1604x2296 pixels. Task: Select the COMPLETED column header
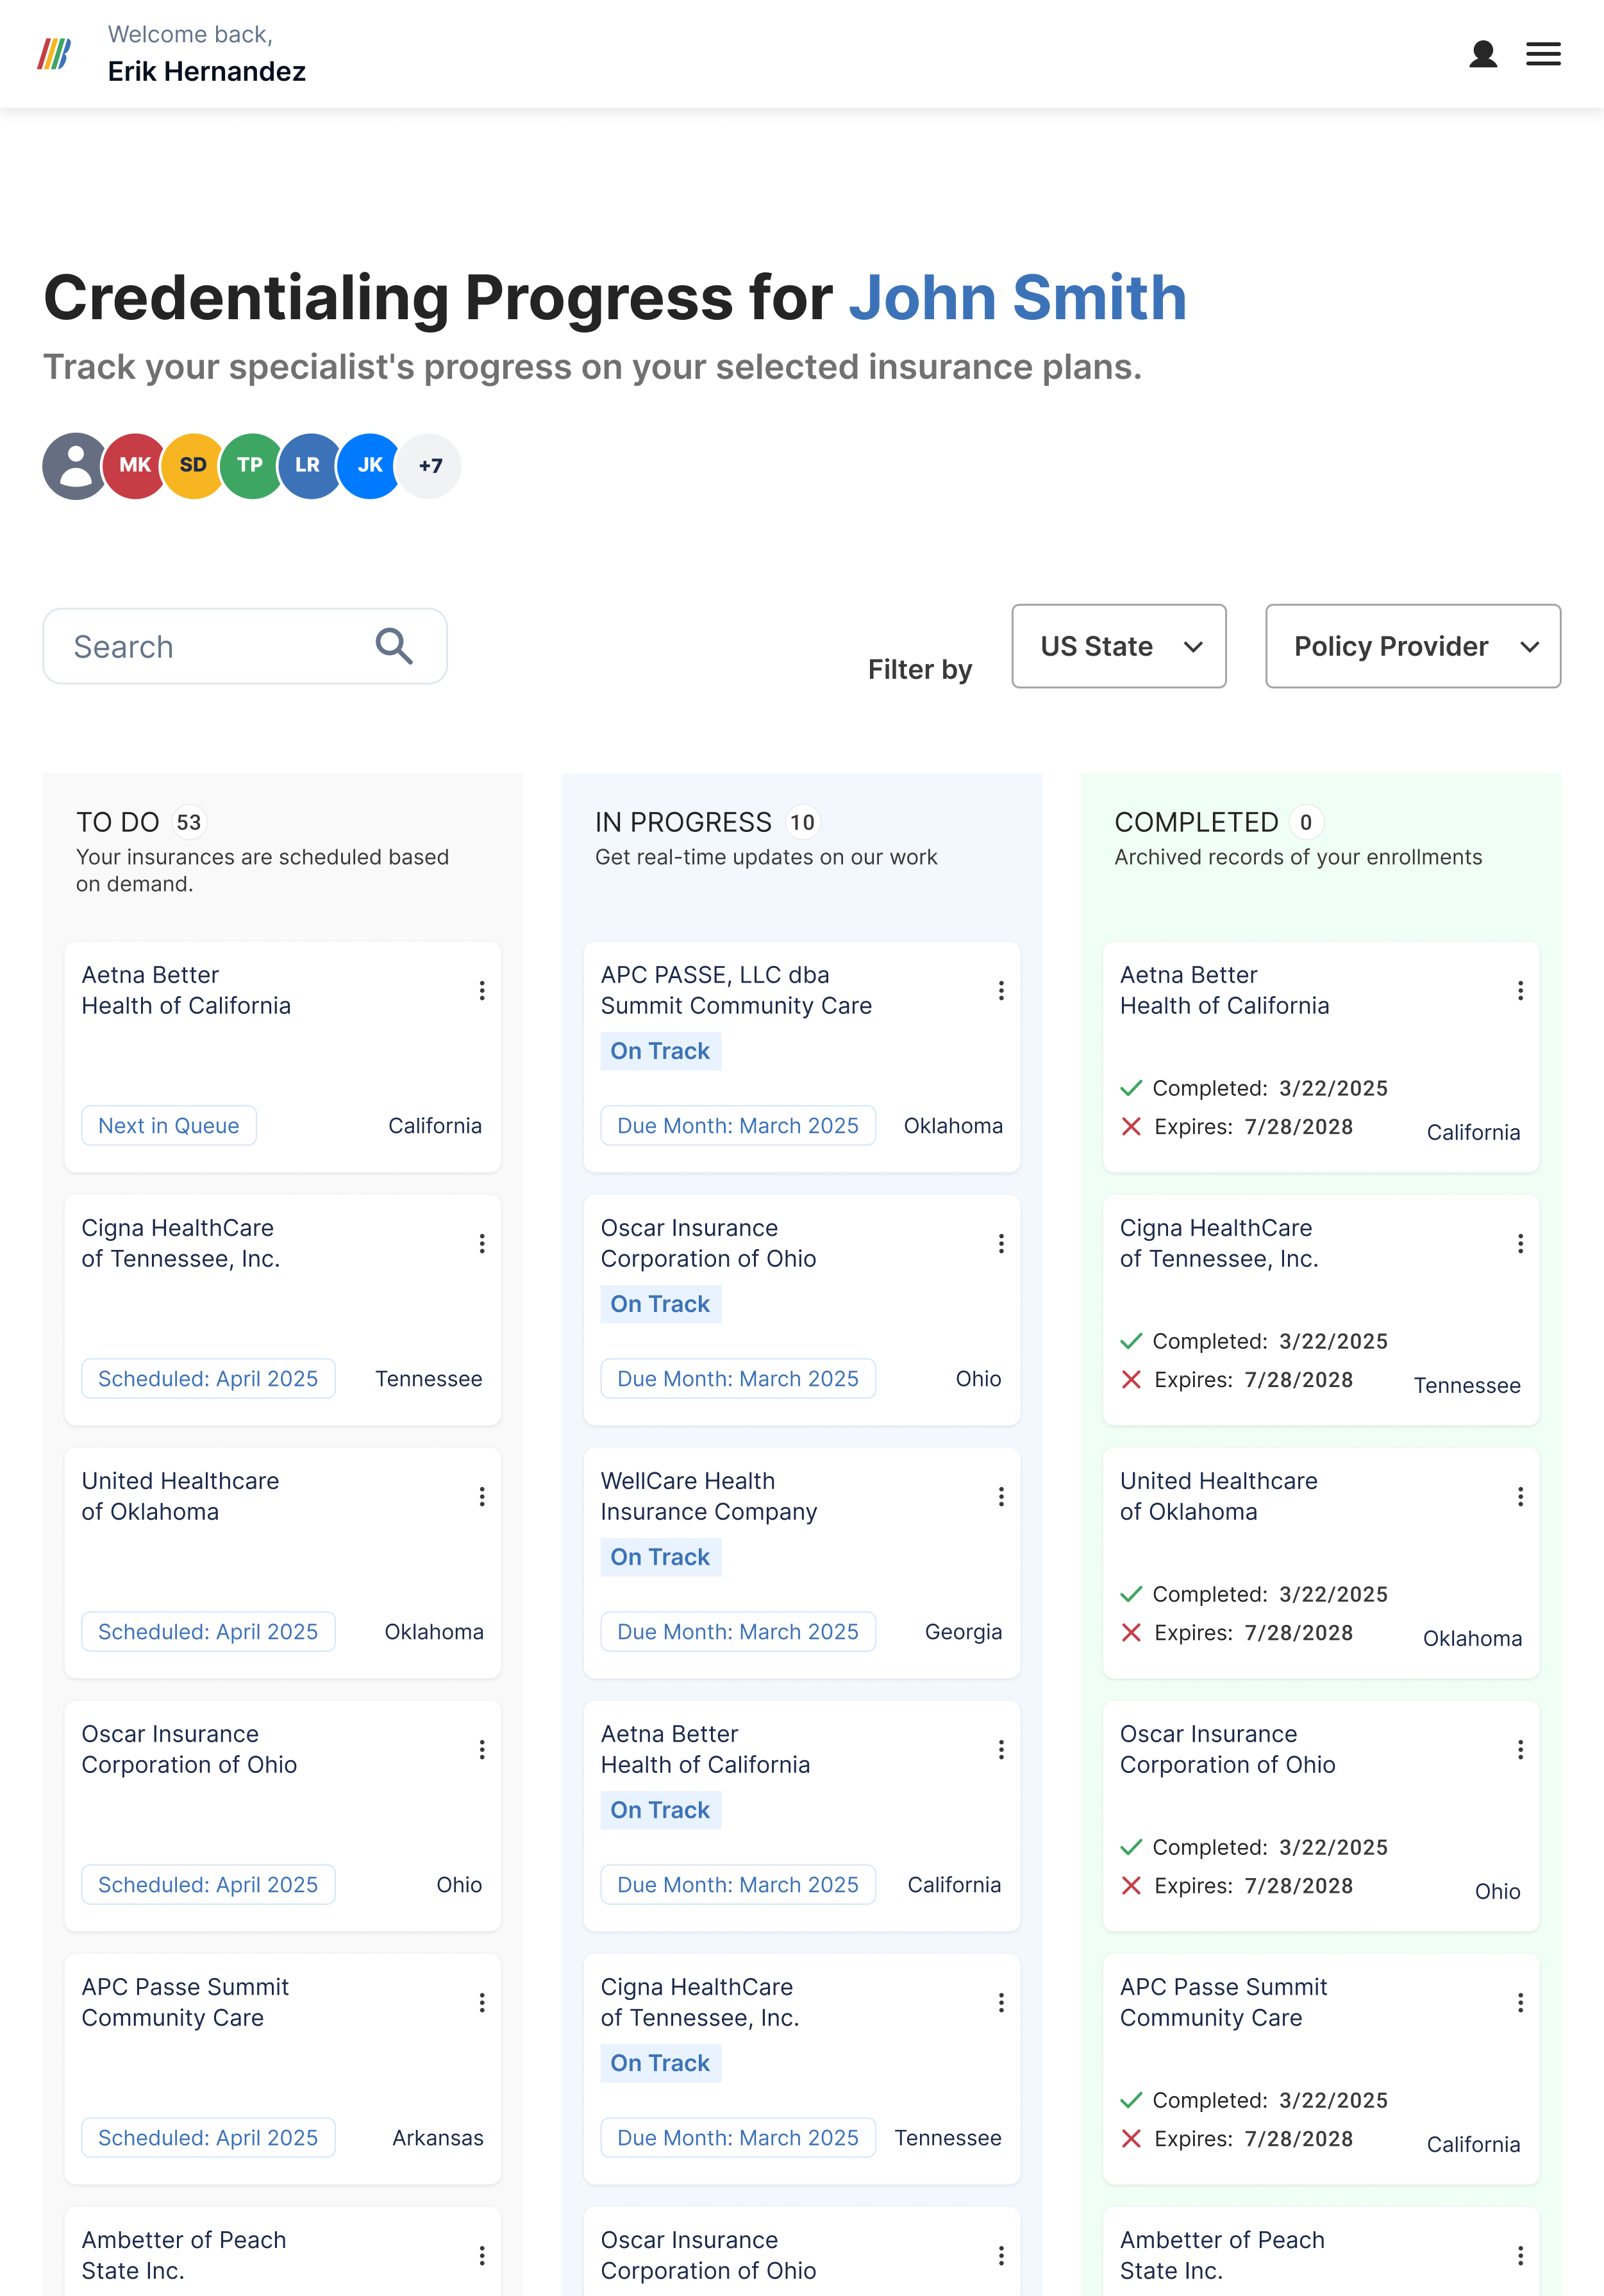[1196, 822]
